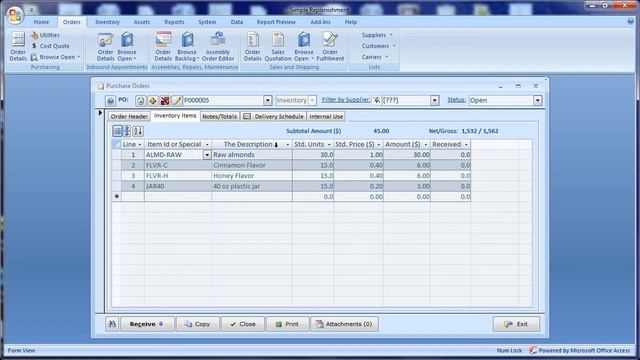Click the Receive button
Viewport: 640px width, 360px height.
pos(147,324)
